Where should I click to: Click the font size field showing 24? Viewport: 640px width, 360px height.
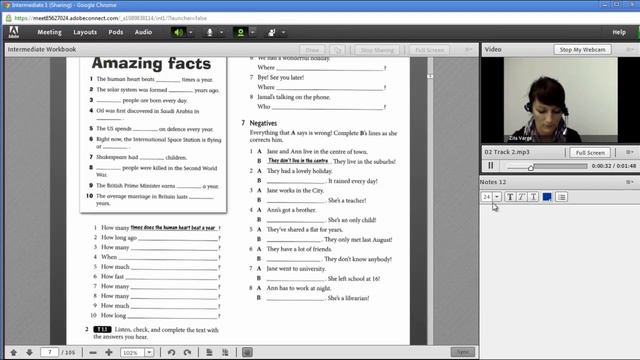(x=487, y=197)
